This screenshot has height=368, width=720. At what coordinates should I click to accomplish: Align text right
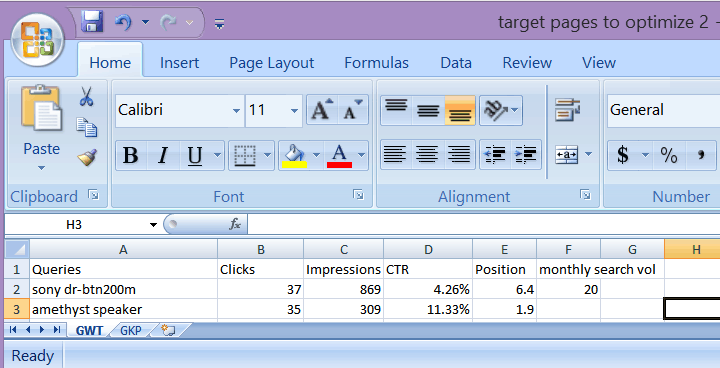pos(459,155)
